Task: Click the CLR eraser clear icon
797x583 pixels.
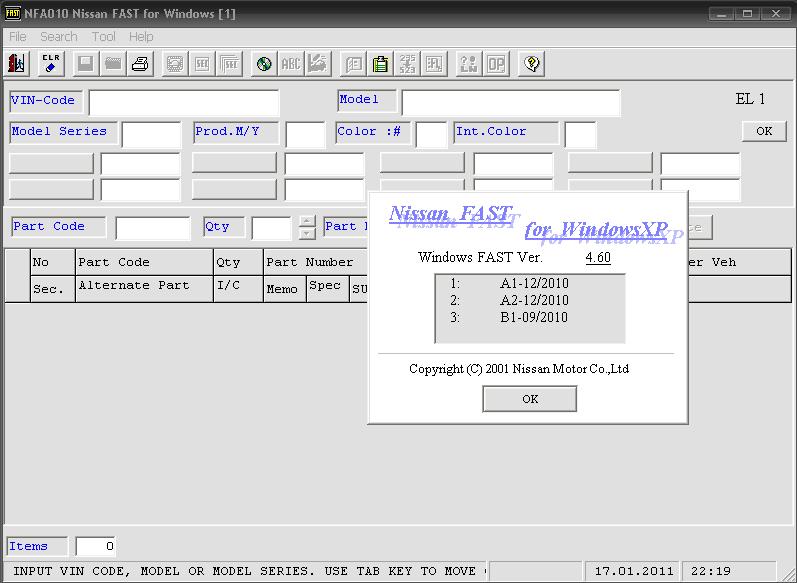Action: (x=51, y=64)
